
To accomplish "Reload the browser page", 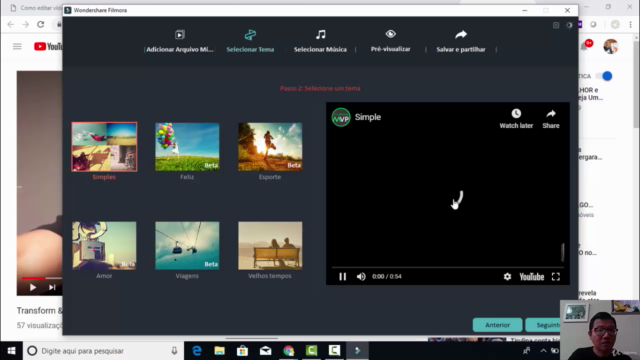I will point(41,24).
